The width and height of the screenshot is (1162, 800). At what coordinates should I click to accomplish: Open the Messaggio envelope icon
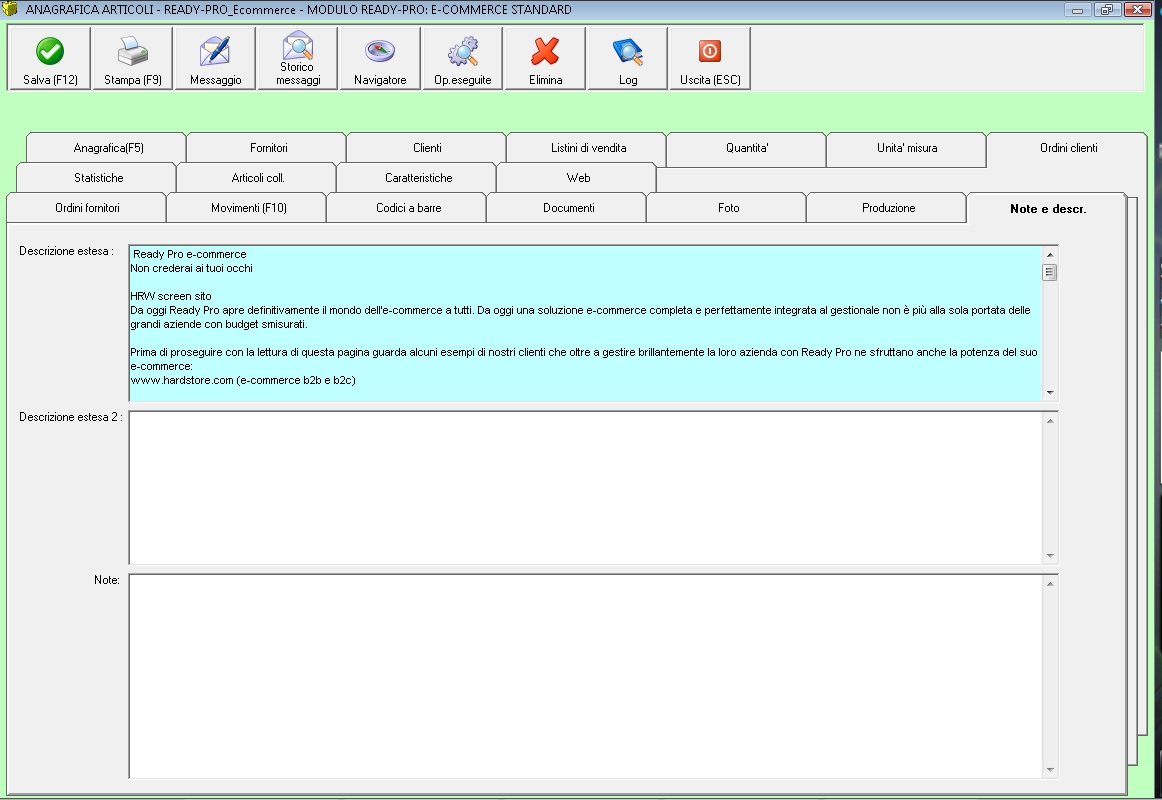pyautogui.click(x=215, y=59)
